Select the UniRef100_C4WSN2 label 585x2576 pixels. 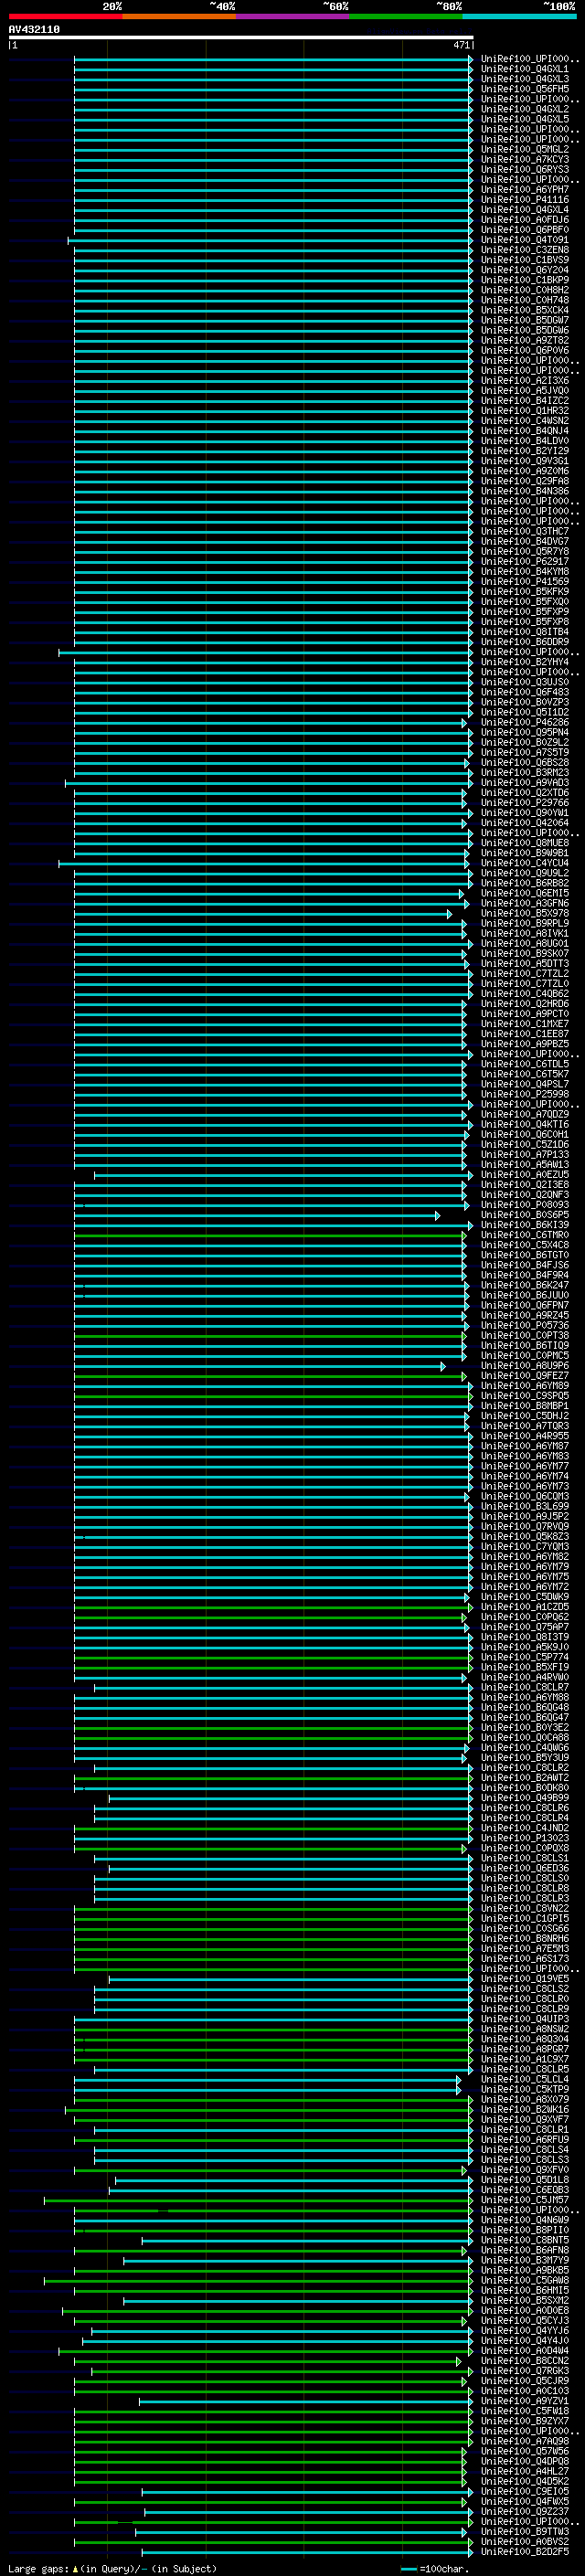[x=525, y=420]
